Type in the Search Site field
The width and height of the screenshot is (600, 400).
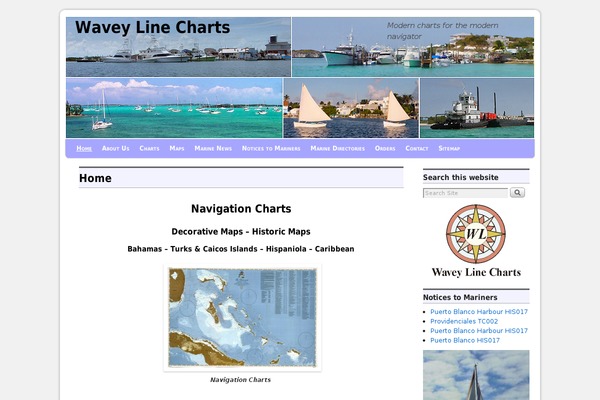click(465, 193)
